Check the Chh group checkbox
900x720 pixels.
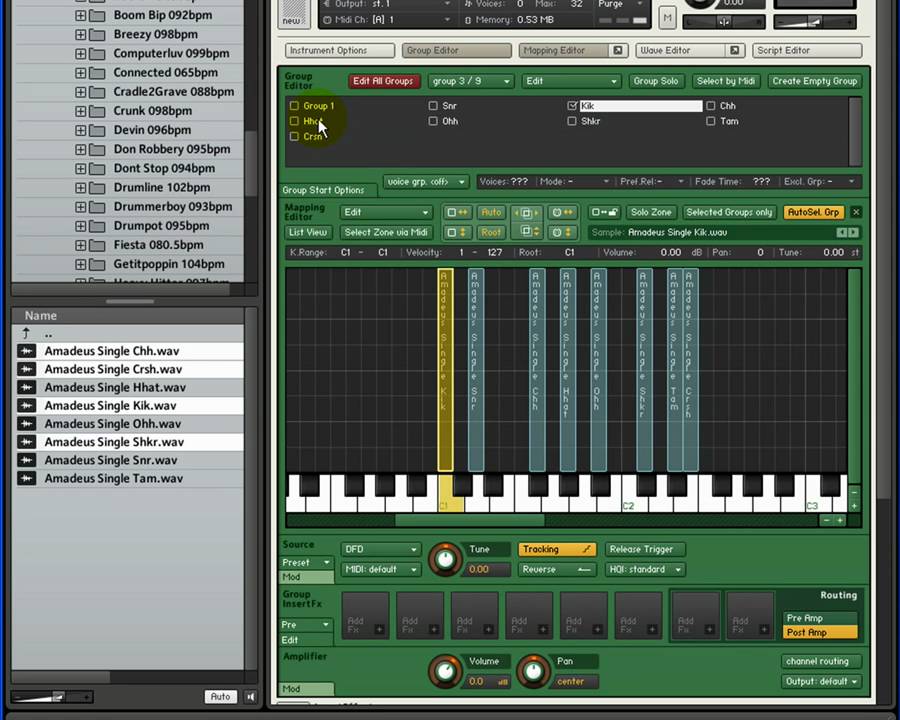pyautogui.click(x=711, y=106)
